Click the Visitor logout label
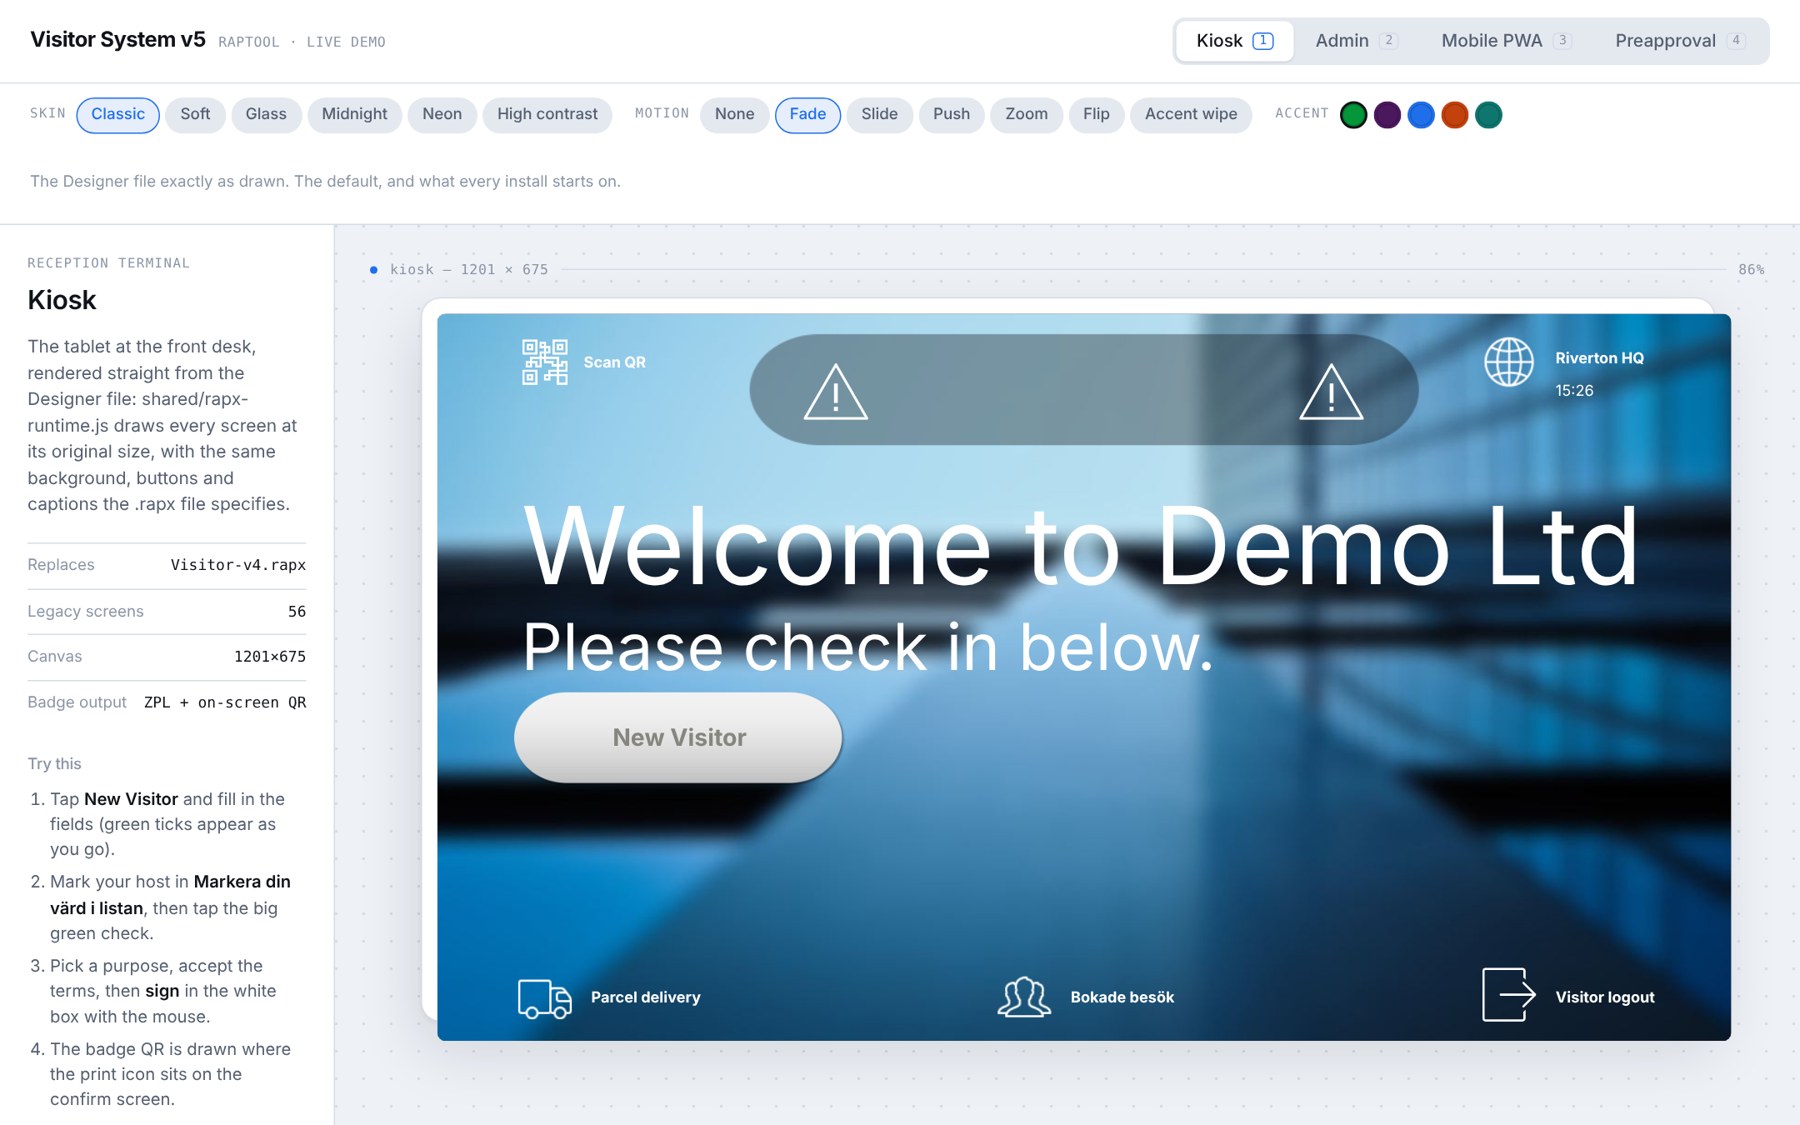Screen dimensions: 1800x1125 click(x=1605, y=997)
